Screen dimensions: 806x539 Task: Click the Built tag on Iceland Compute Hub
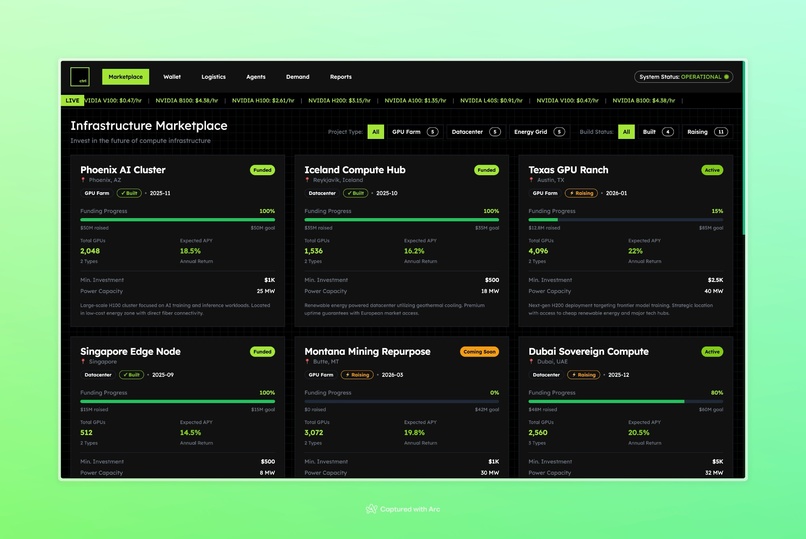point(355,193)
